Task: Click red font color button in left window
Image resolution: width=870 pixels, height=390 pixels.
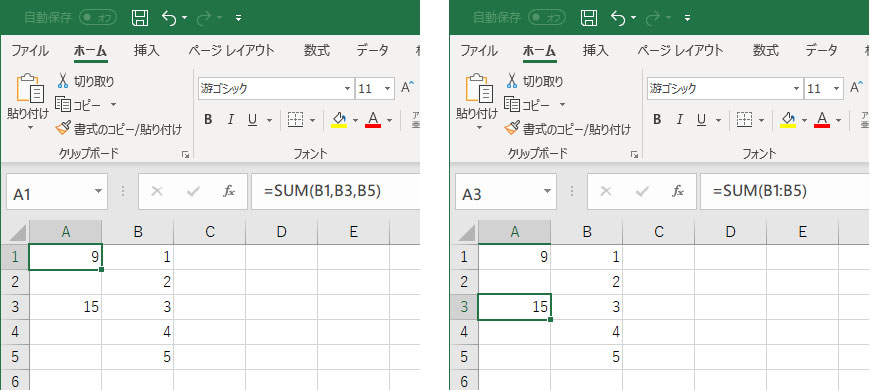Action: click(373, 119)
